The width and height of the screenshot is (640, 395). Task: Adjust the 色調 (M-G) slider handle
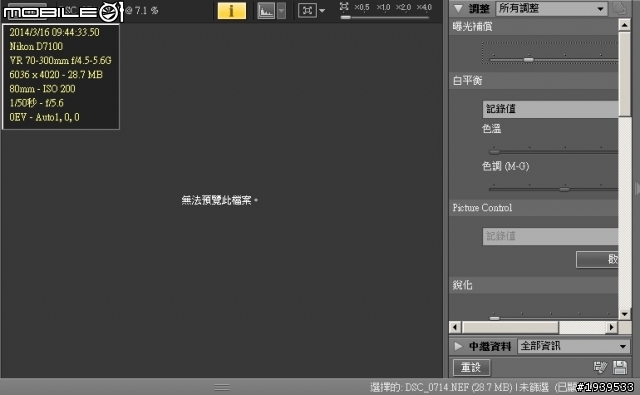click(x=564, y=189)
